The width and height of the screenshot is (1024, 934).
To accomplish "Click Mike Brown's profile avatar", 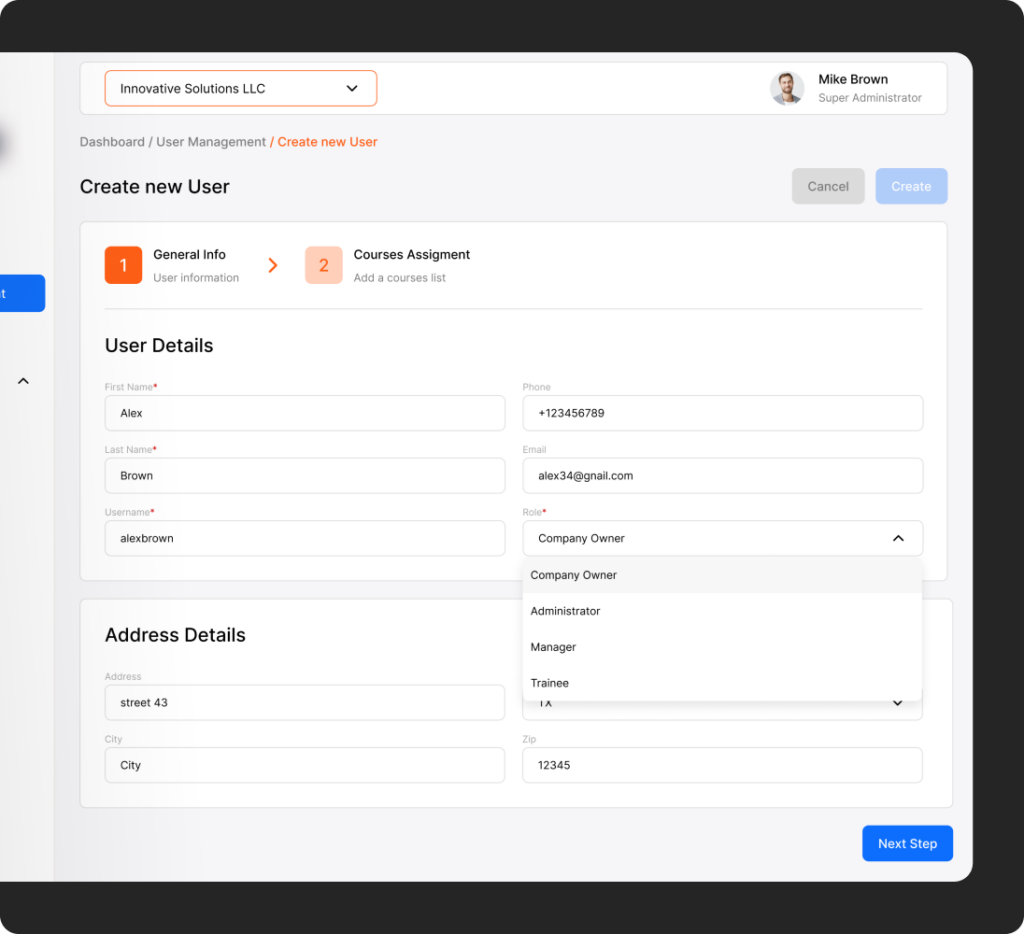I will (786, 88).
